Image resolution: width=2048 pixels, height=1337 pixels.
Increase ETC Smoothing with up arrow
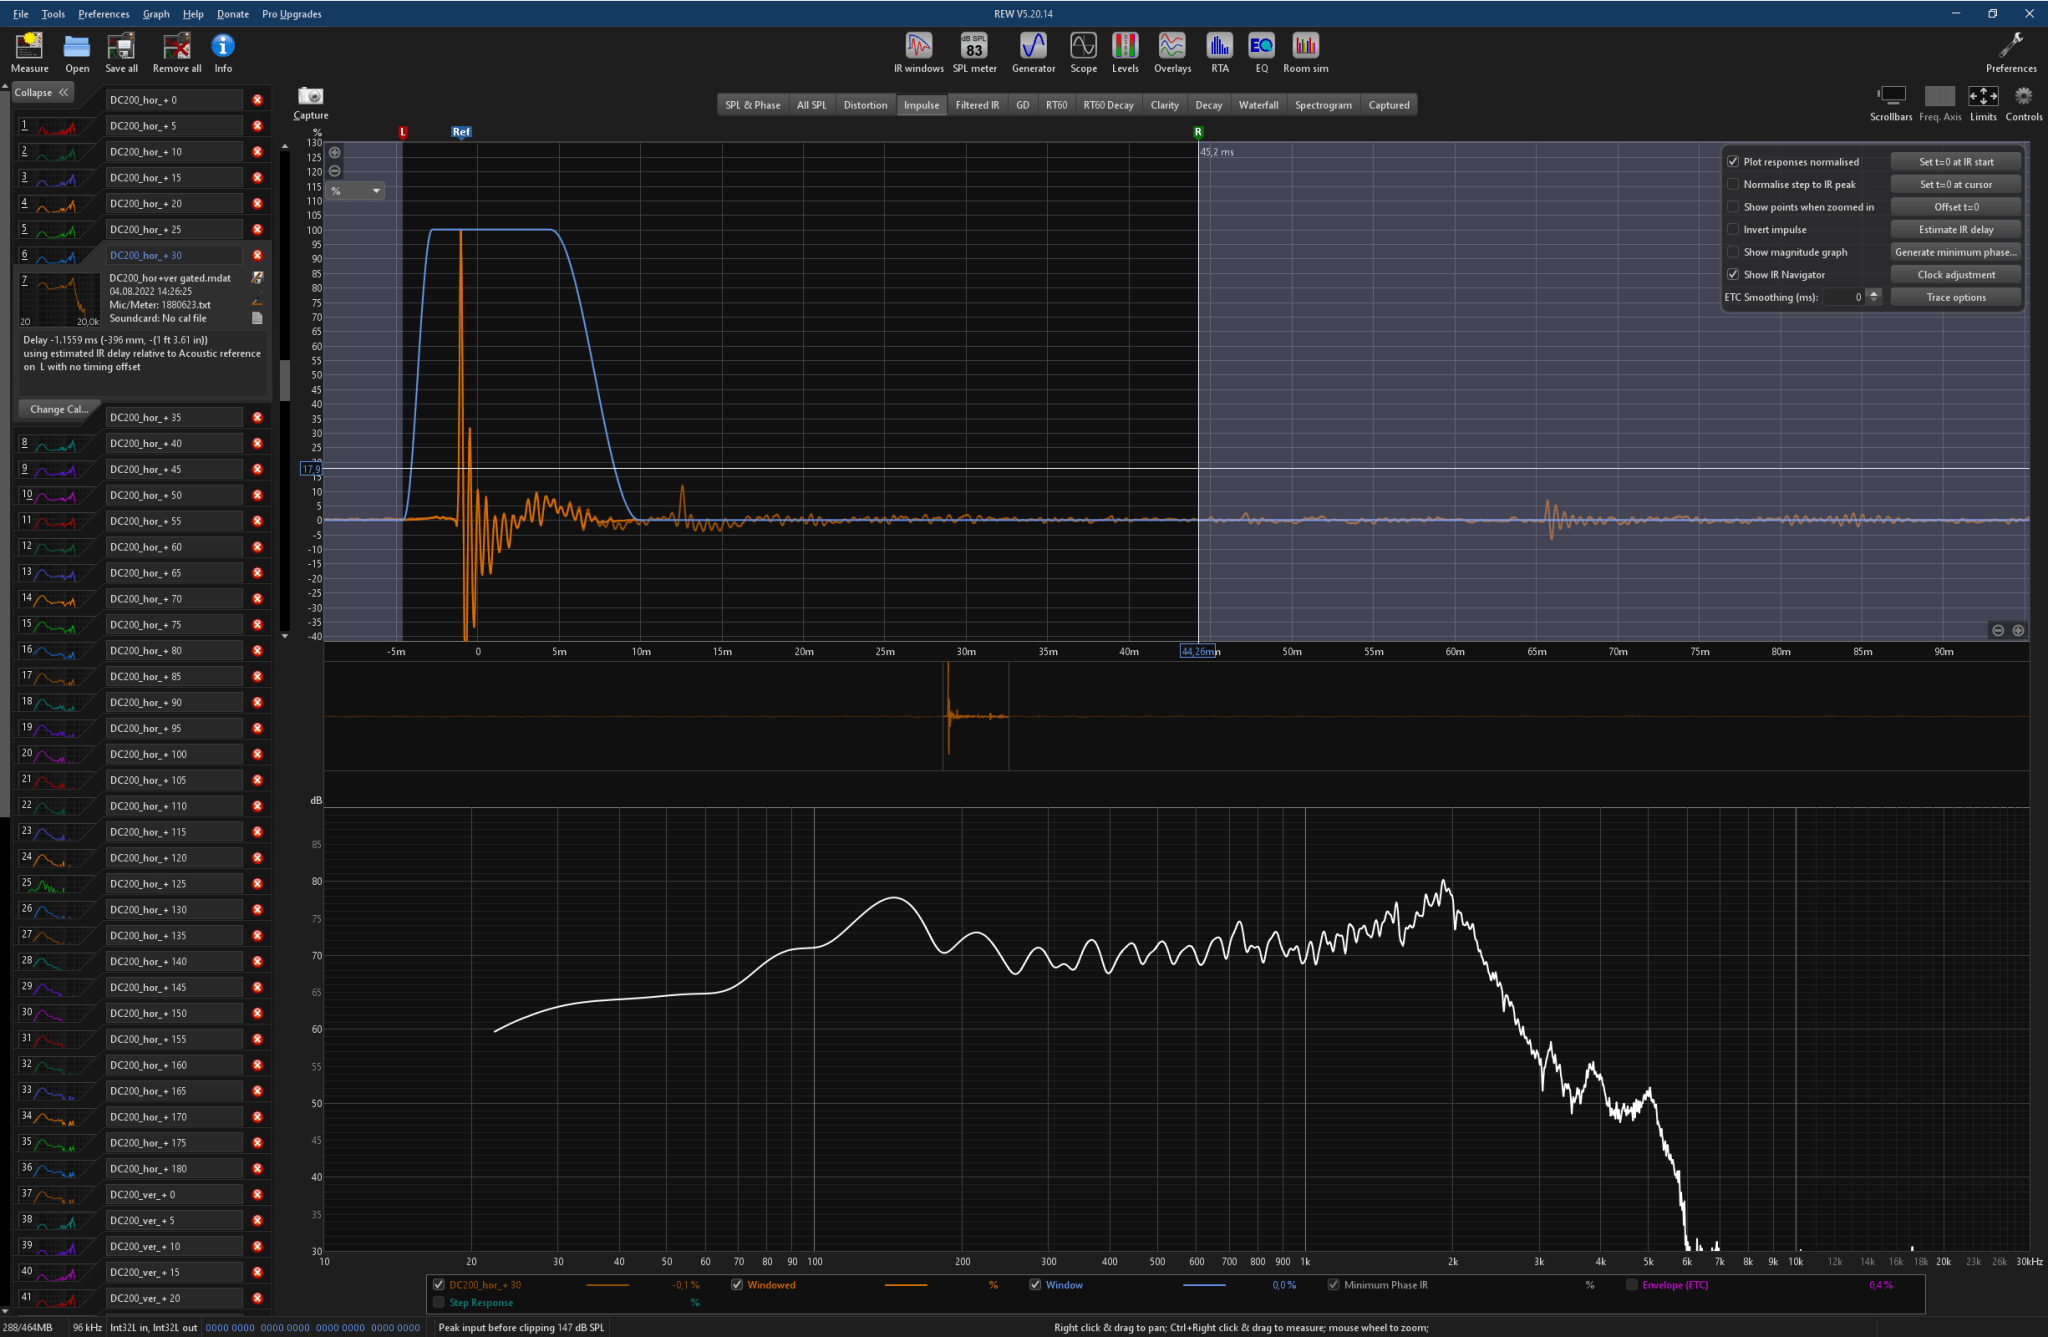(x=1873, y=293)
